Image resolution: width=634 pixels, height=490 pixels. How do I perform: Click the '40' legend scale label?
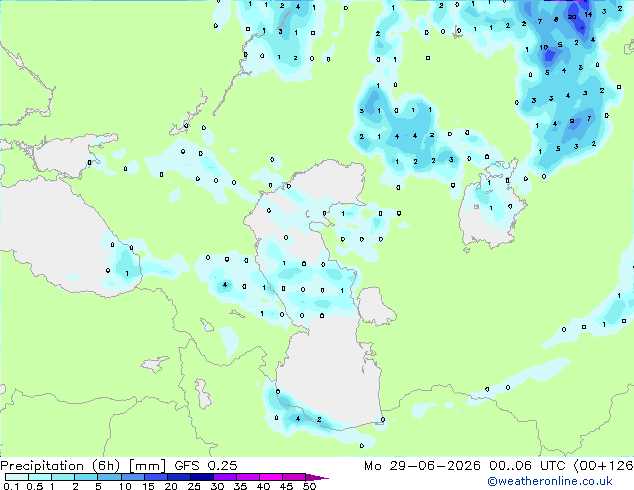pos(263,486)
